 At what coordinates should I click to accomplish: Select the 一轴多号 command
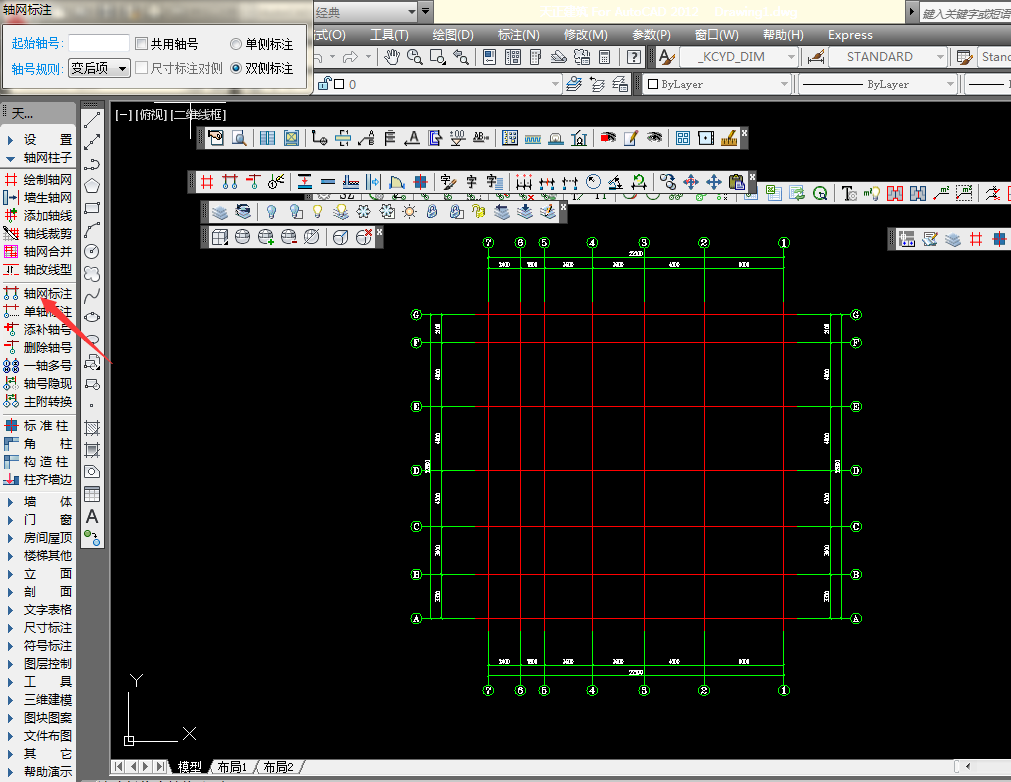click(x=38, y=366)
